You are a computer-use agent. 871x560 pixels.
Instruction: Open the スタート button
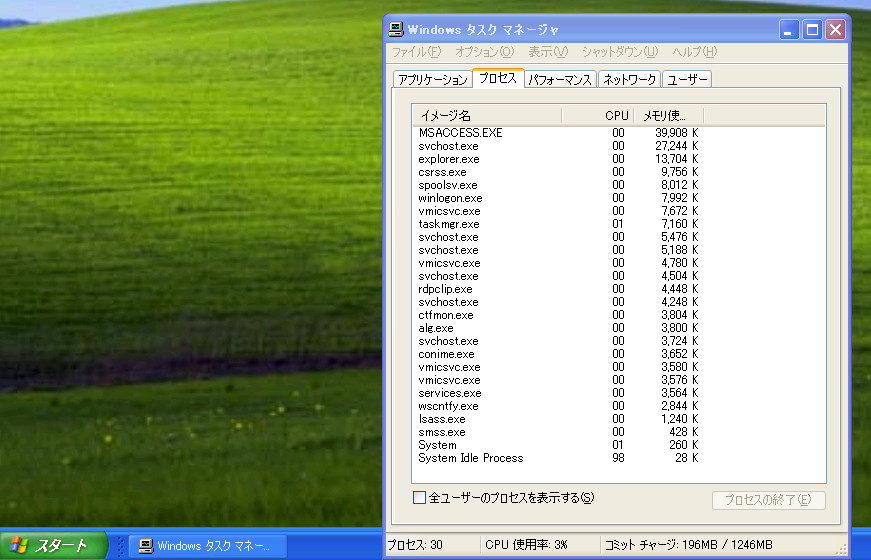[x=53, y=545]
